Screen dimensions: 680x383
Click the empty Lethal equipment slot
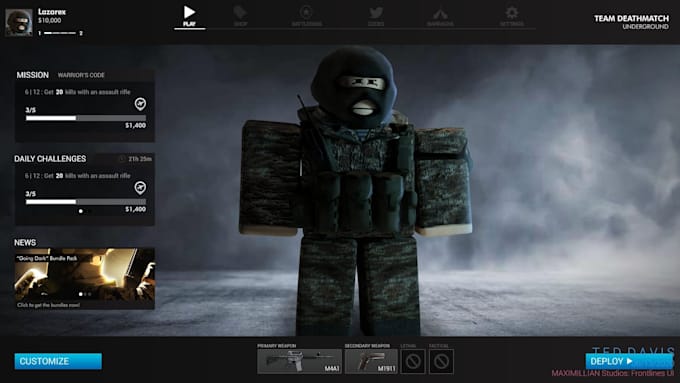413,361
